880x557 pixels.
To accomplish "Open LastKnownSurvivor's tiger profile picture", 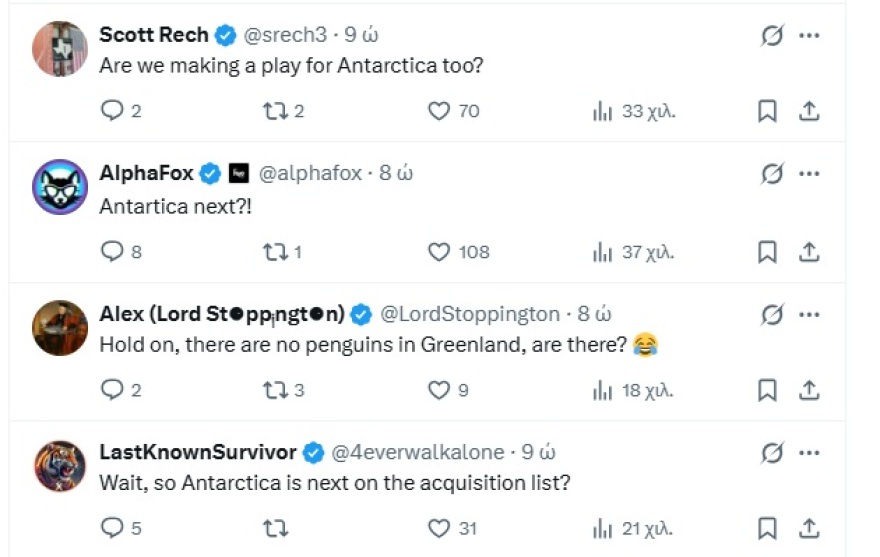I will click(60, 466).
